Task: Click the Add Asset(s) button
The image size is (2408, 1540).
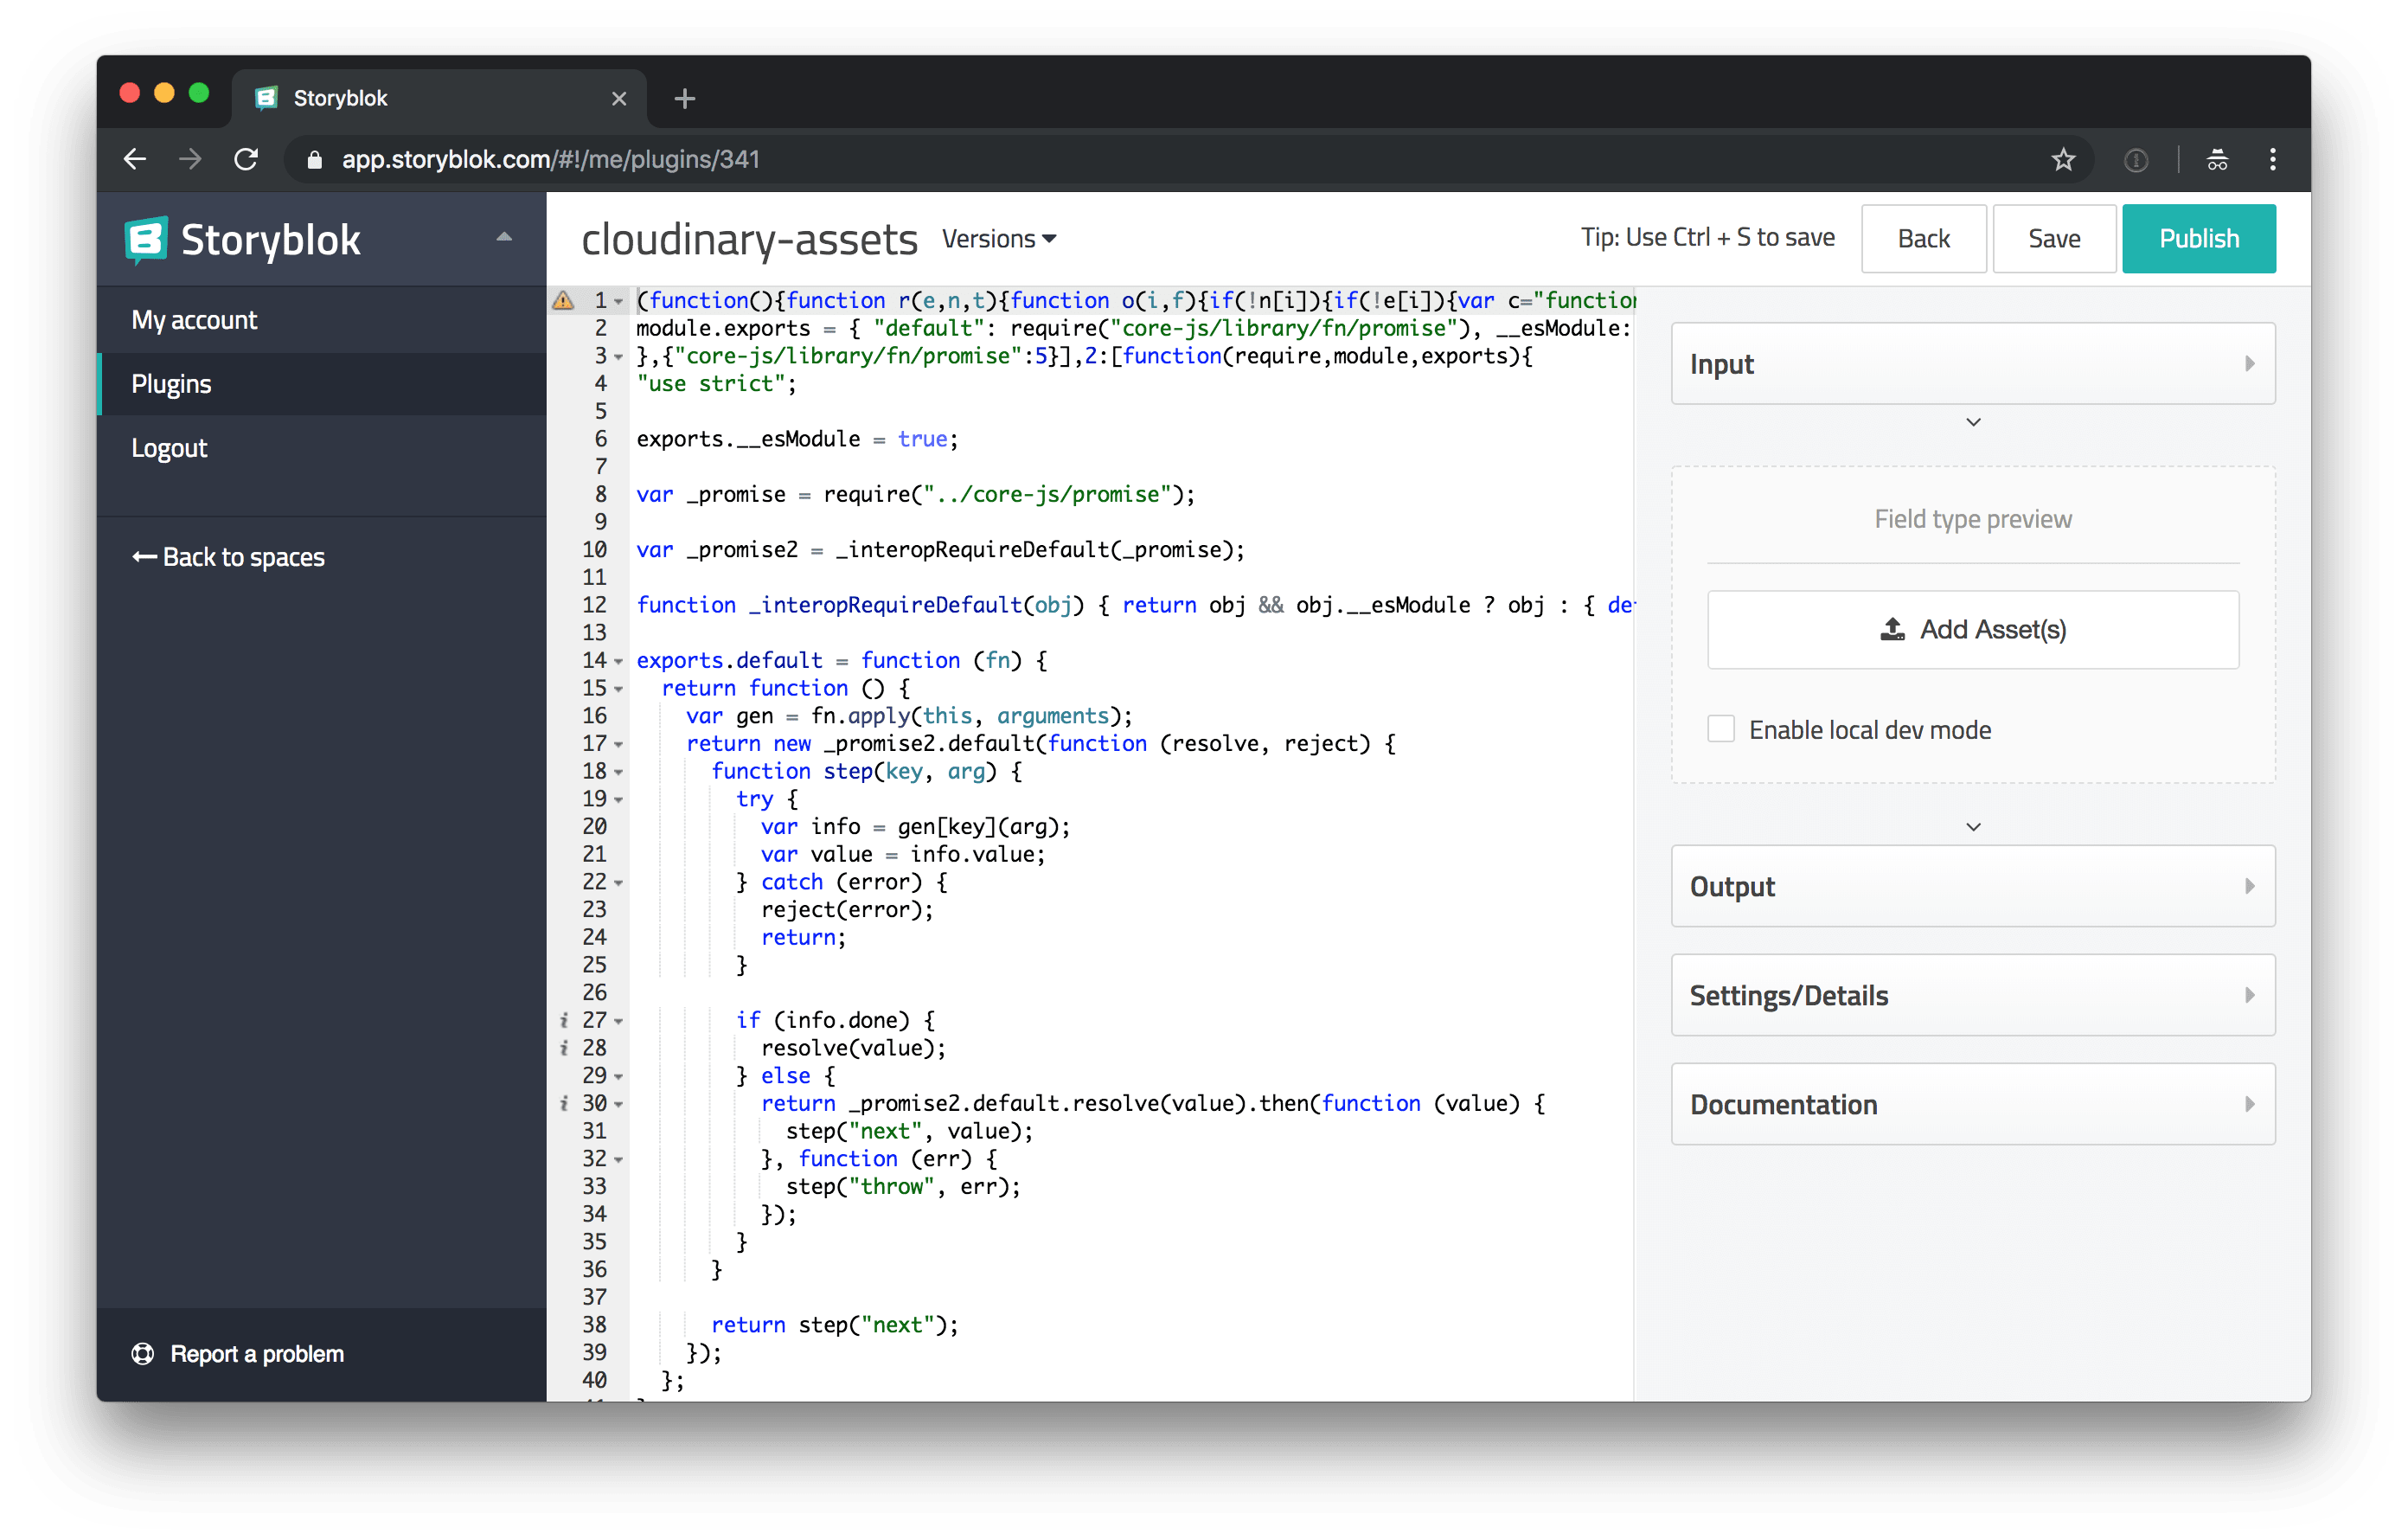Action: 1972,629
